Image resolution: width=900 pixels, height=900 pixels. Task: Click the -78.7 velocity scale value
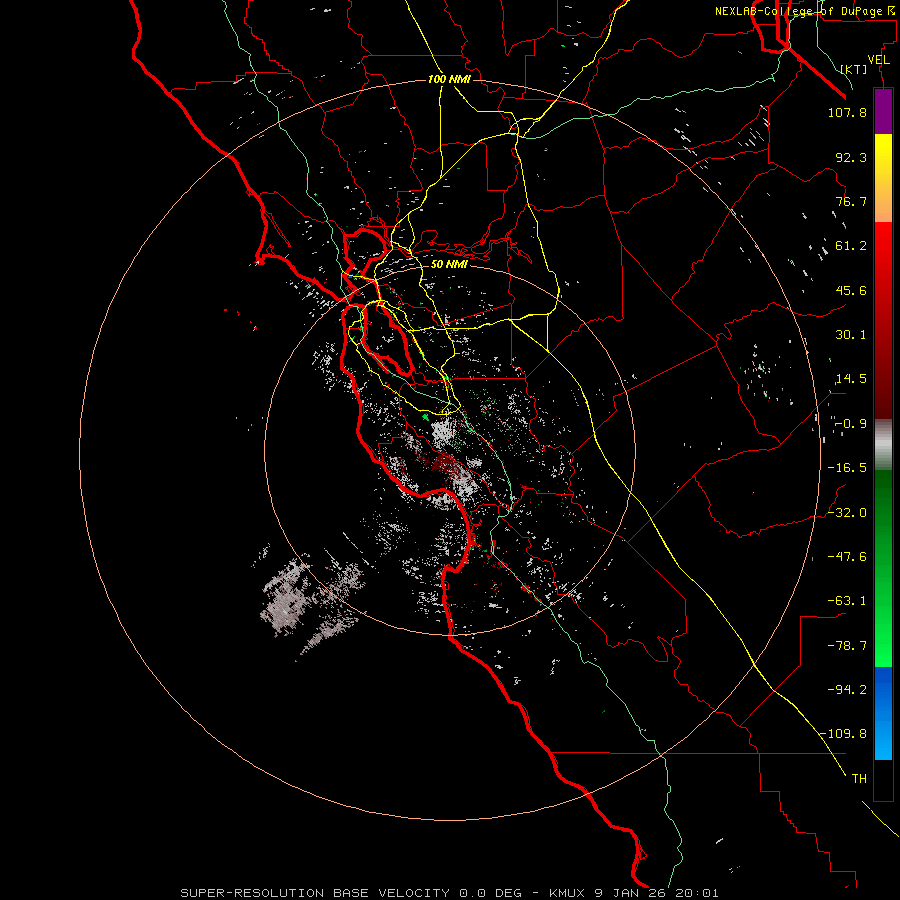coord(847,646)
